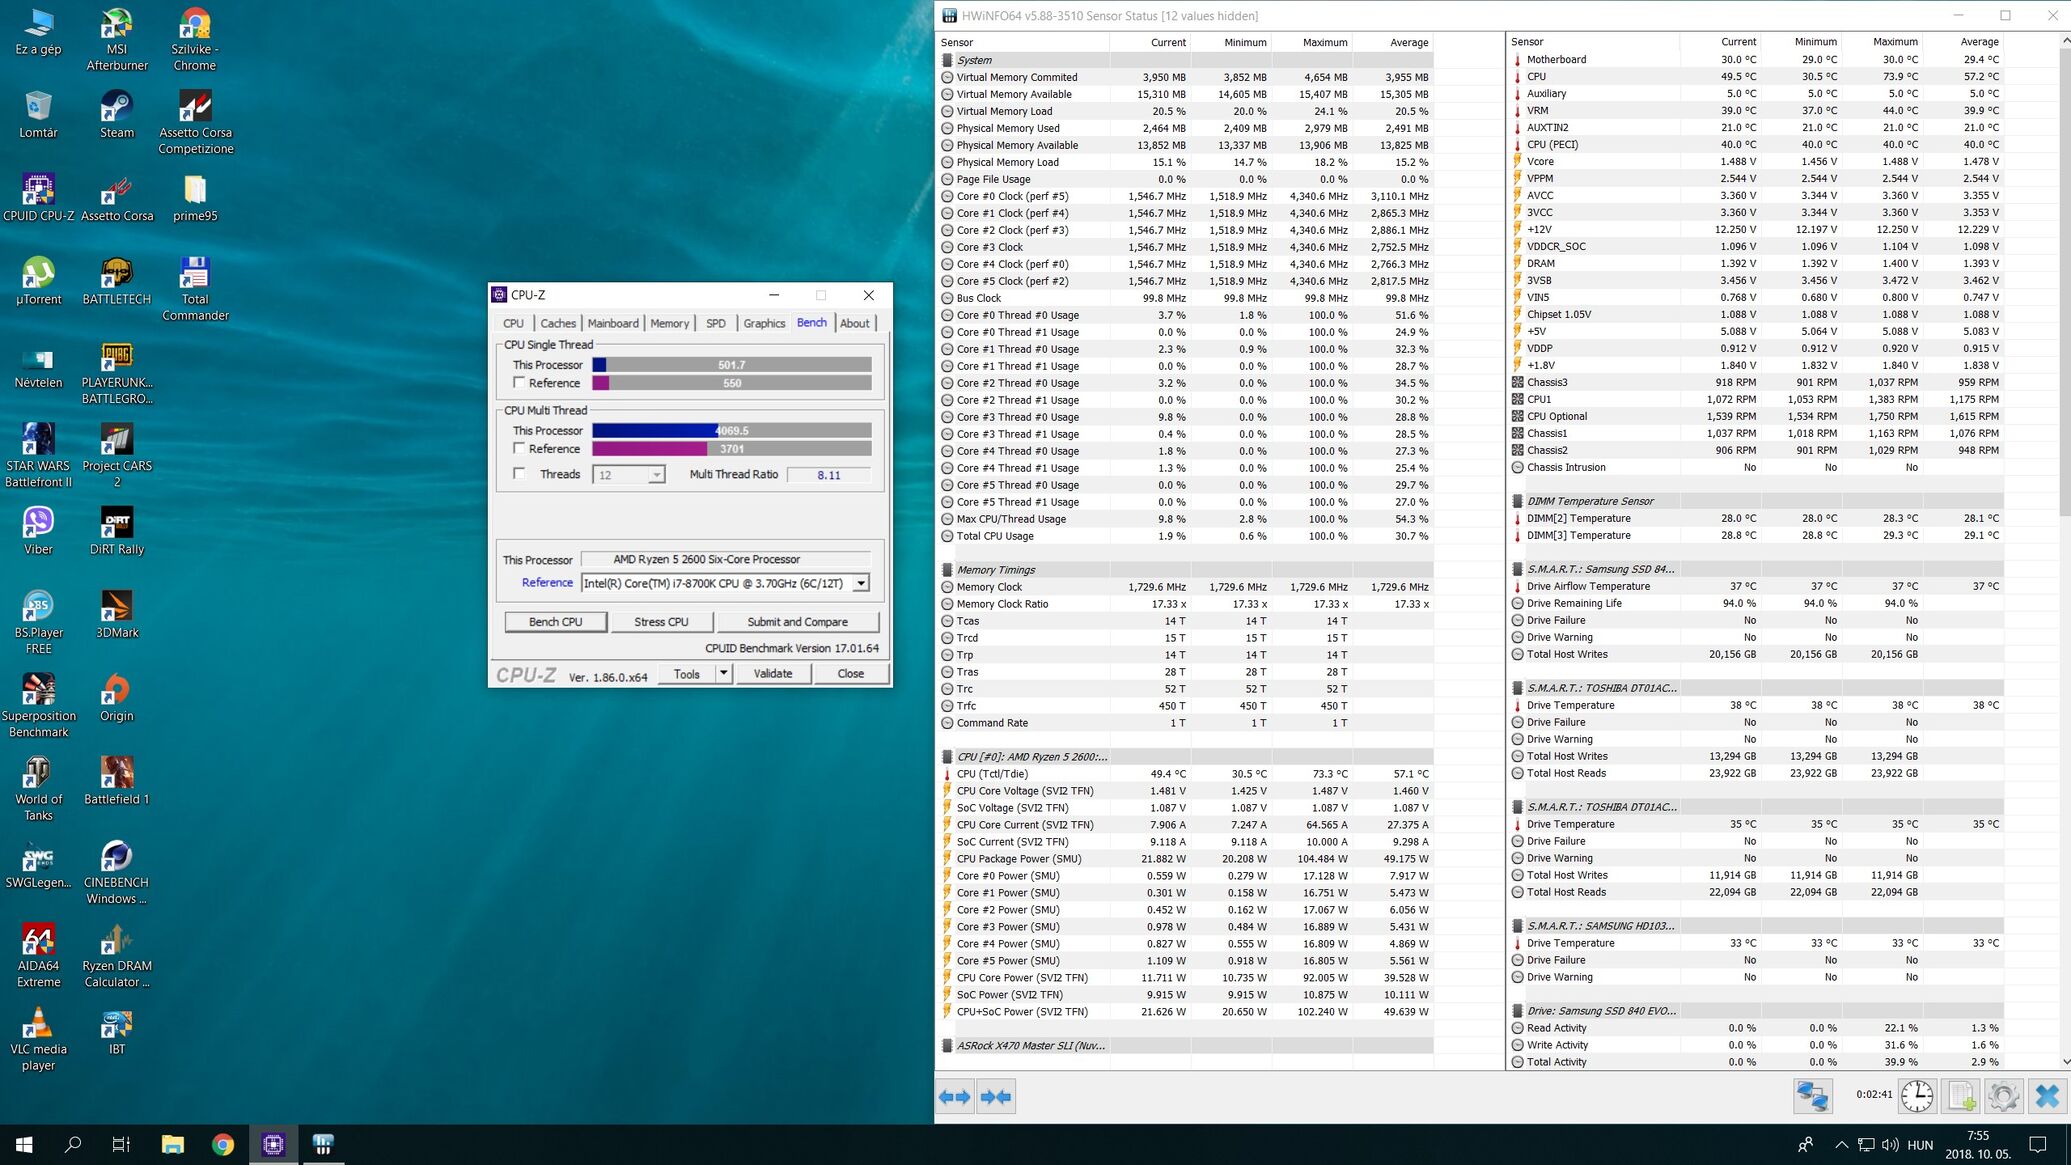Select the 3DMark desktop icon

click(117, 614)
